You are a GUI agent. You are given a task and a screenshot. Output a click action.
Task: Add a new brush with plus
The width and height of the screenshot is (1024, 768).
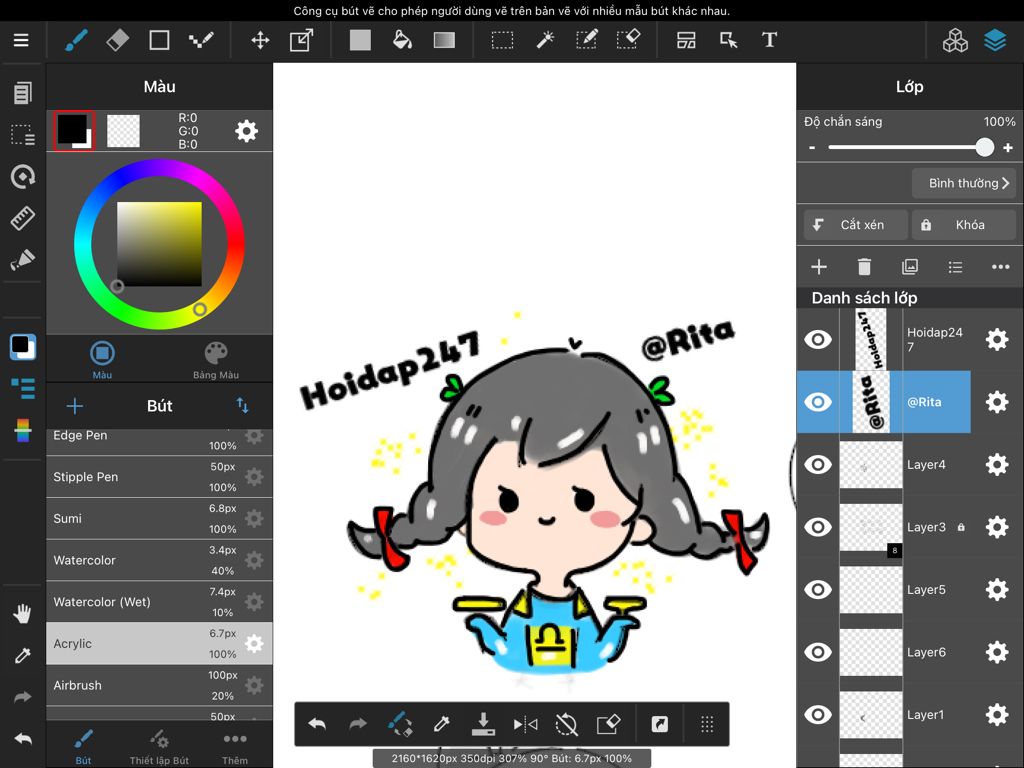click(x=74, y=406)
